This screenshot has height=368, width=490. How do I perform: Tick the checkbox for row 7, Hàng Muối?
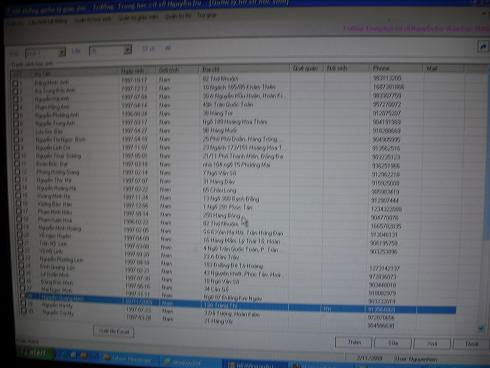tap(16, 132)
